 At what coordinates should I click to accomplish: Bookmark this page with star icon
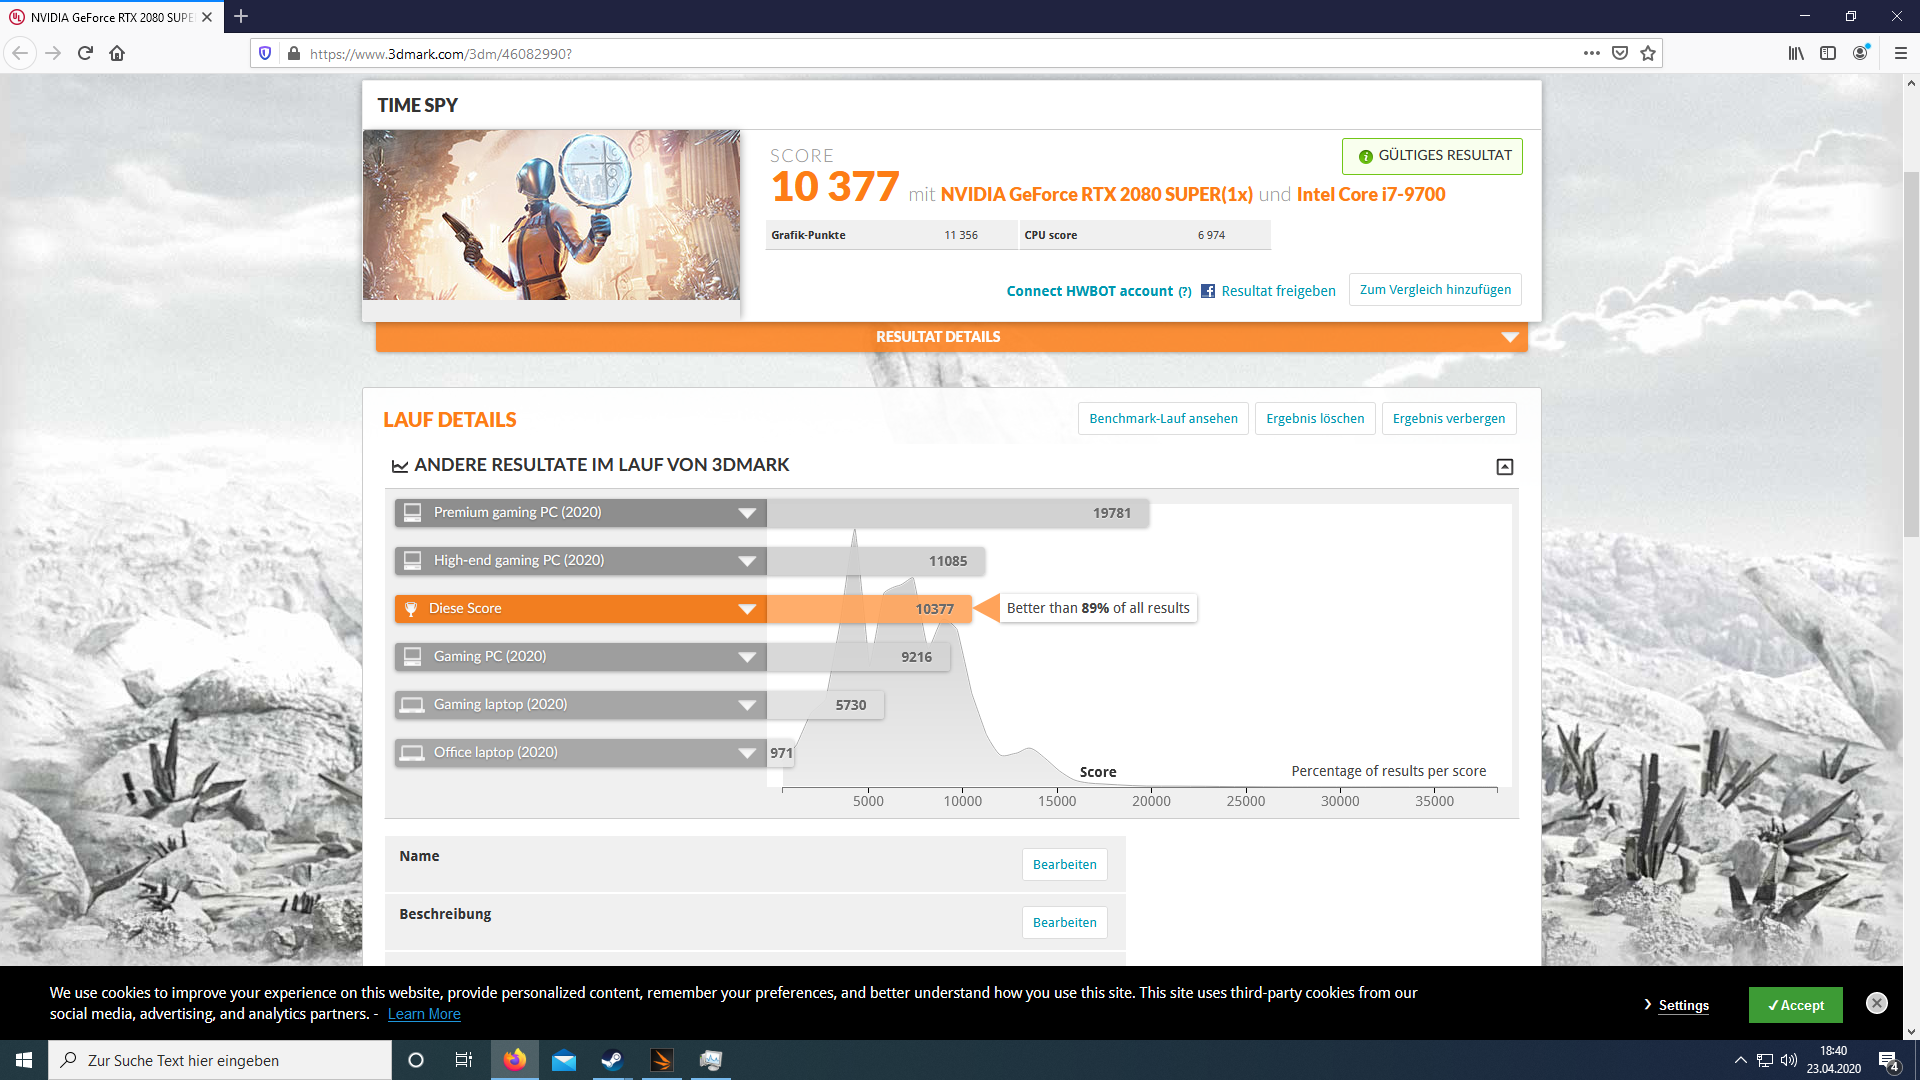[1648, 53]
